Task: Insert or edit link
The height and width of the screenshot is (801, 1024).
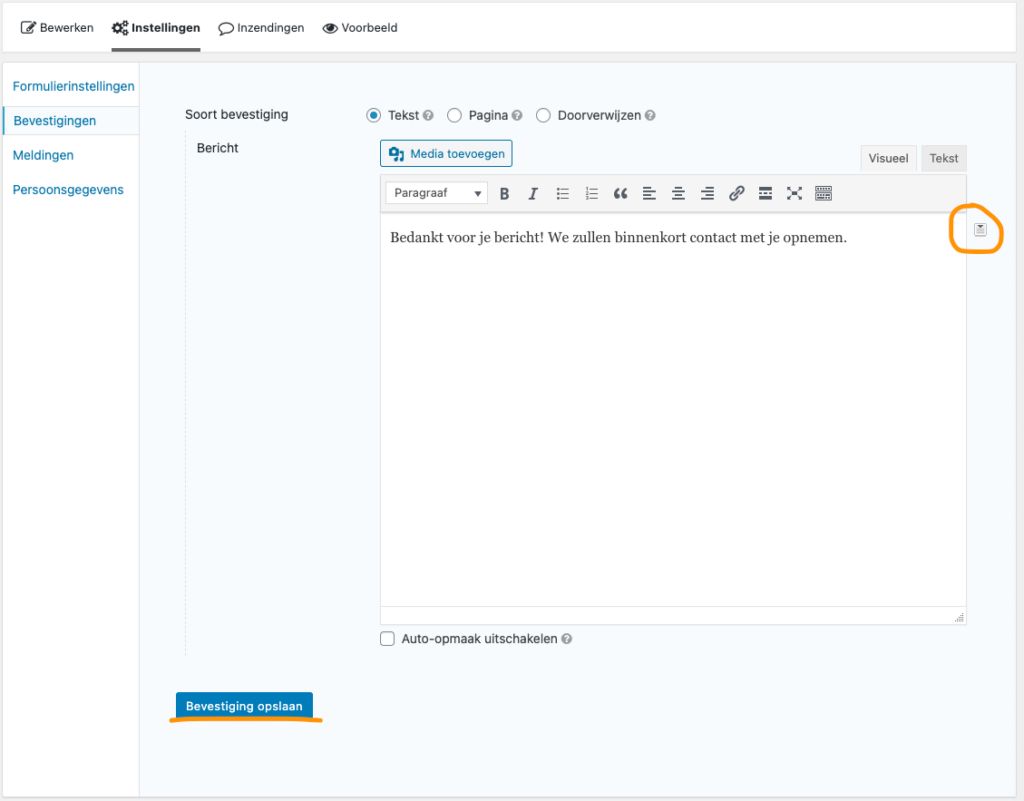Action: [x=737, y=193]
